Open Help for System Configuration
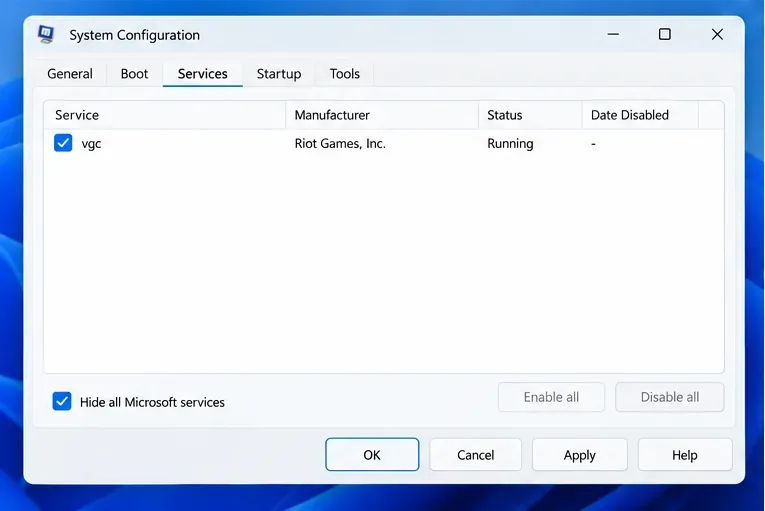The width and height of the screenshot is (765, 511). pyautogui.click(x=685, y=455)
